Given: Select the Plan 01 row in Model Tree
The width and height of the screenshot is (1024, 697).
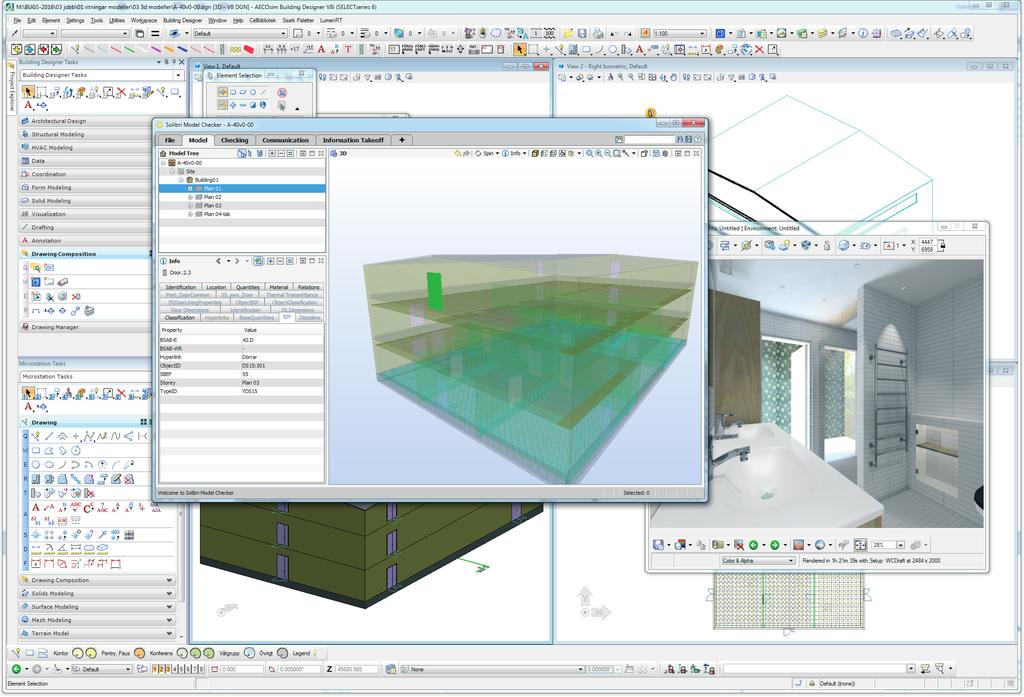Looking at the screenshot, I should click(242, 188).
